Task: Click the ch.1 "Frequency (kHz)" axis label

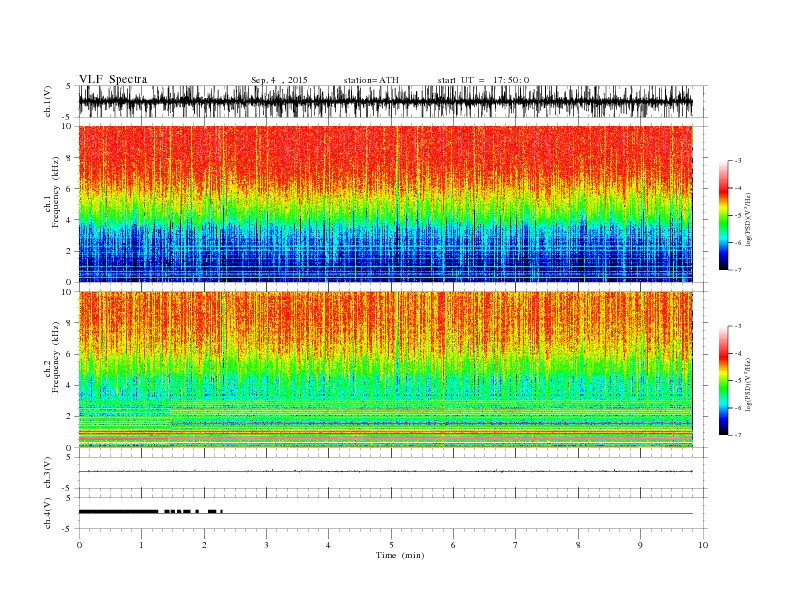Action: (56, 192)
